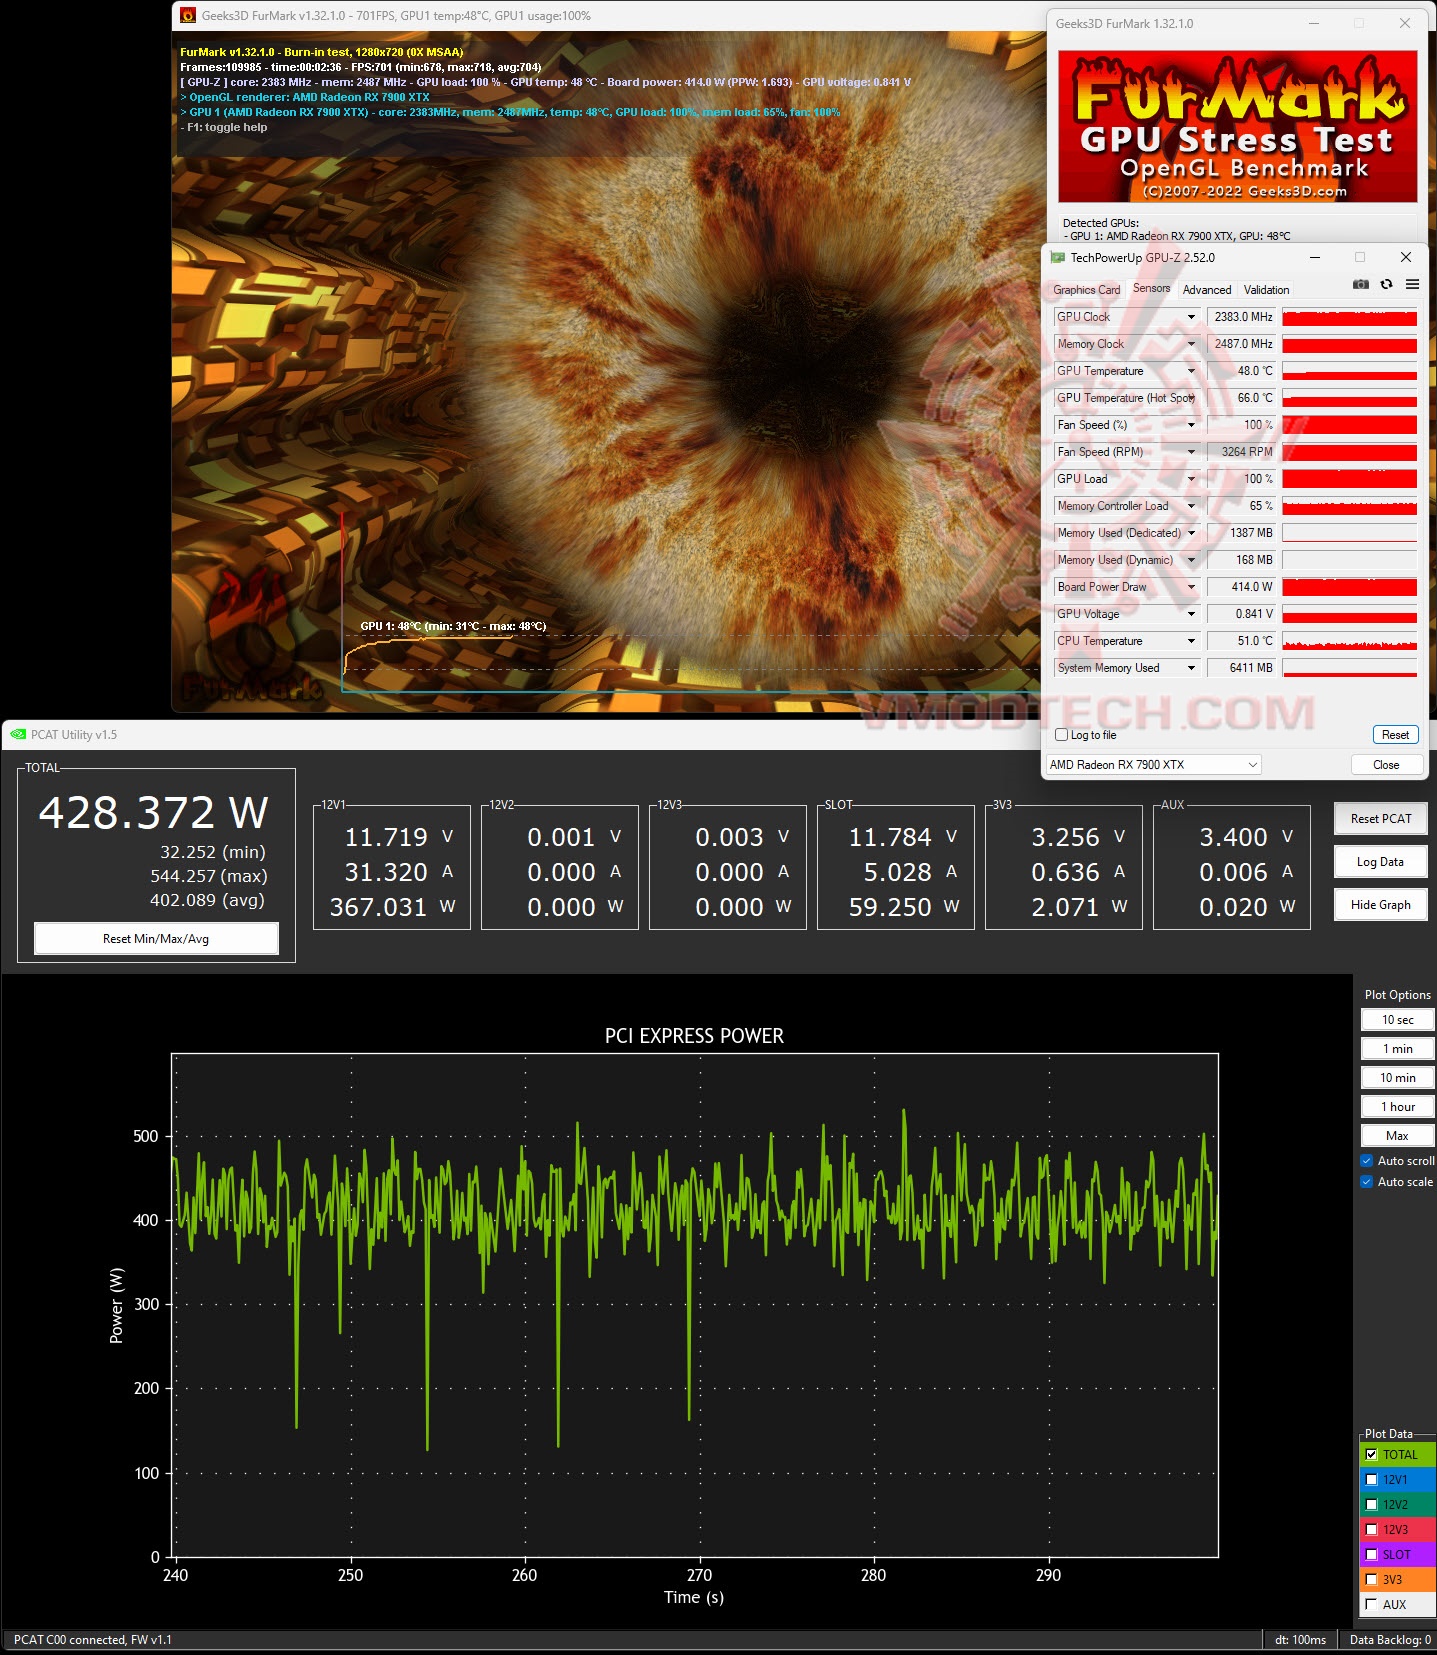Image resolution: width=1437 pixels, height=1655 pixels.
Task: Take GPU-Z screenshot with camera icon
Action: (1360, 285)
